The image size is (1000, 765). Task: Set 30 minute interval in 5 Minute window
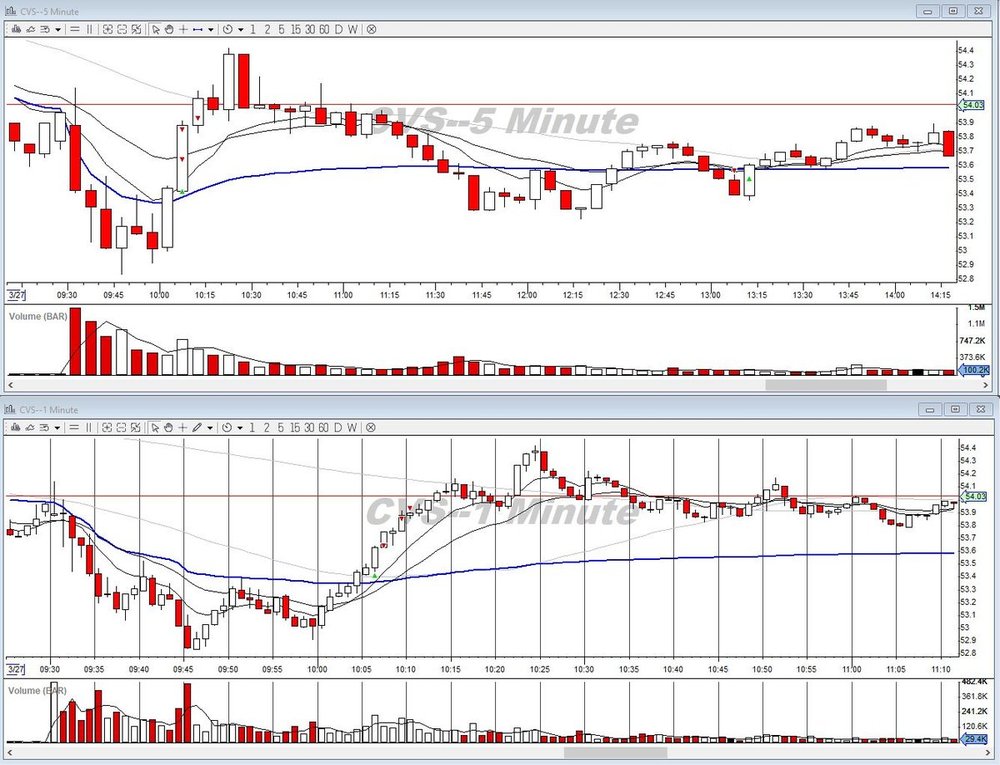click(x=310, y=29)
